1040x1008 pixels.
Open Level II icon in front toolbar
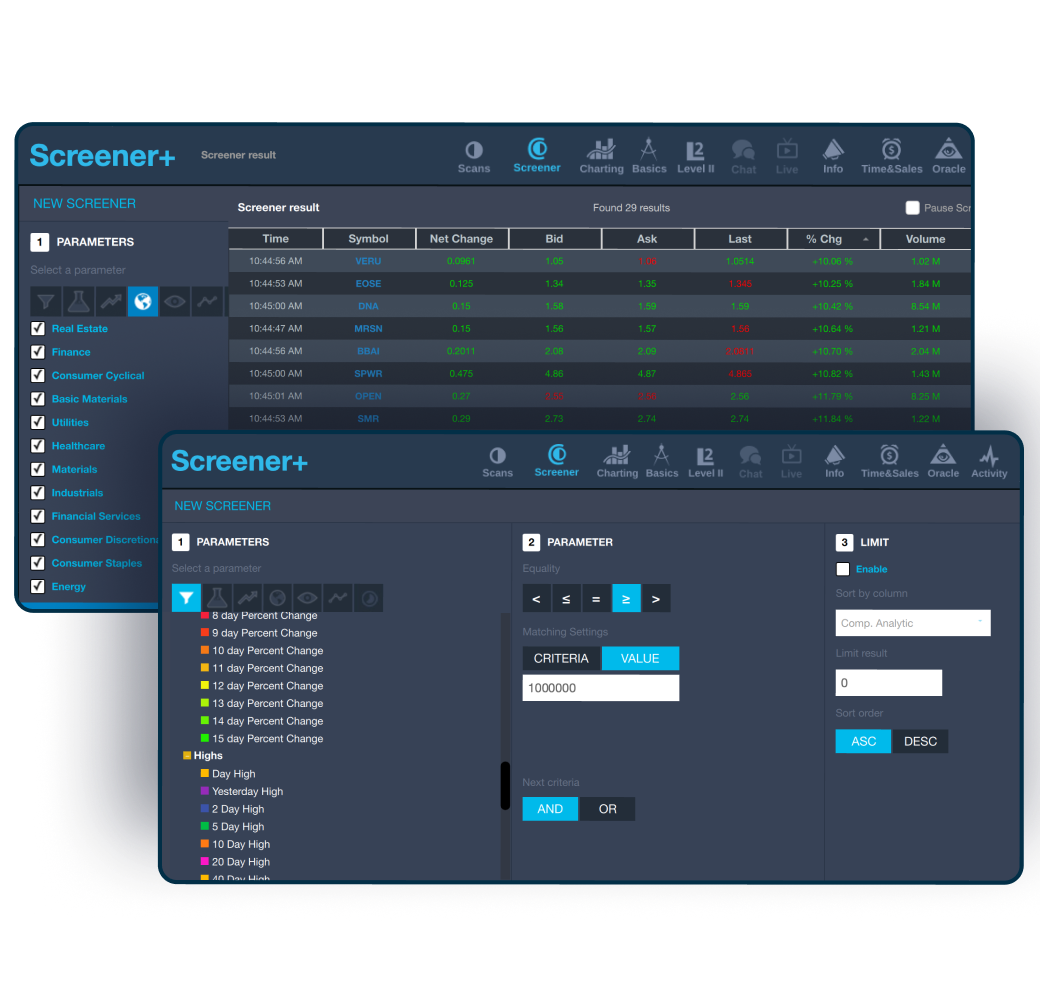tap(705, 460)
